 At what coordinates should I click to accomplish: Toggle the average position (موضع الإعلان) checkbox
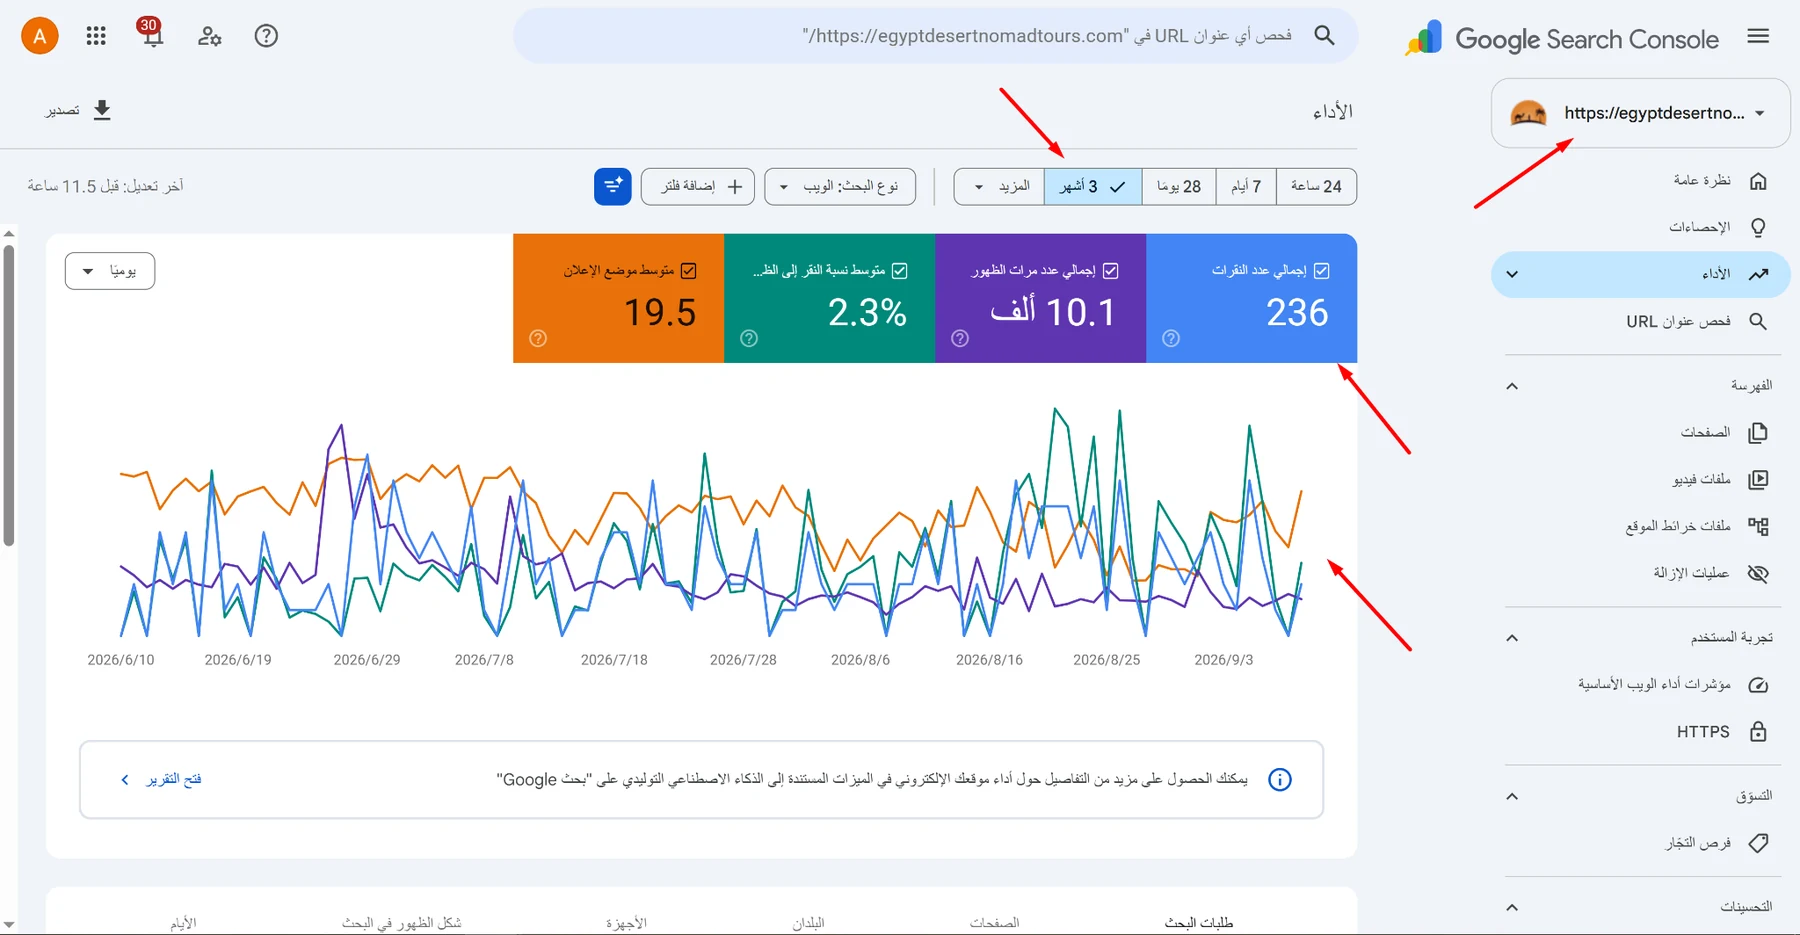688,271
